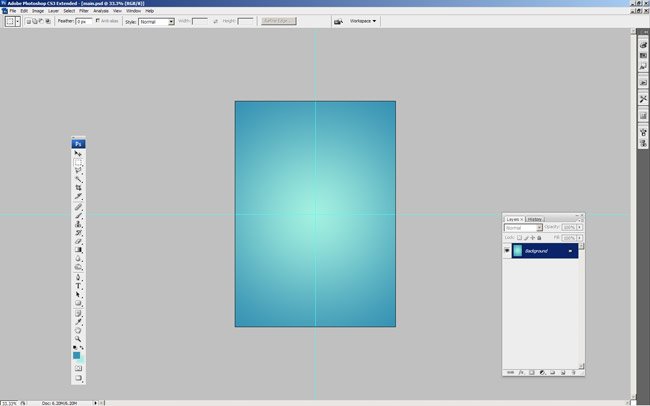This screenshot has width=650, height=406.
Task: Select the Clone Stamp tool
Action: click(x=78, y=224)
